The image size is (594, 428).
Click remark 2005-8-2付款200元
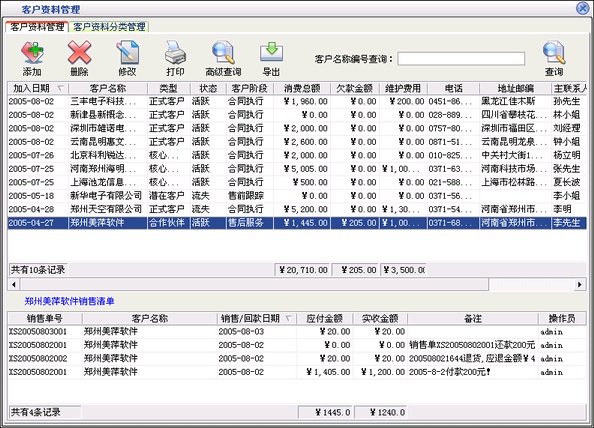pos(450,372)
